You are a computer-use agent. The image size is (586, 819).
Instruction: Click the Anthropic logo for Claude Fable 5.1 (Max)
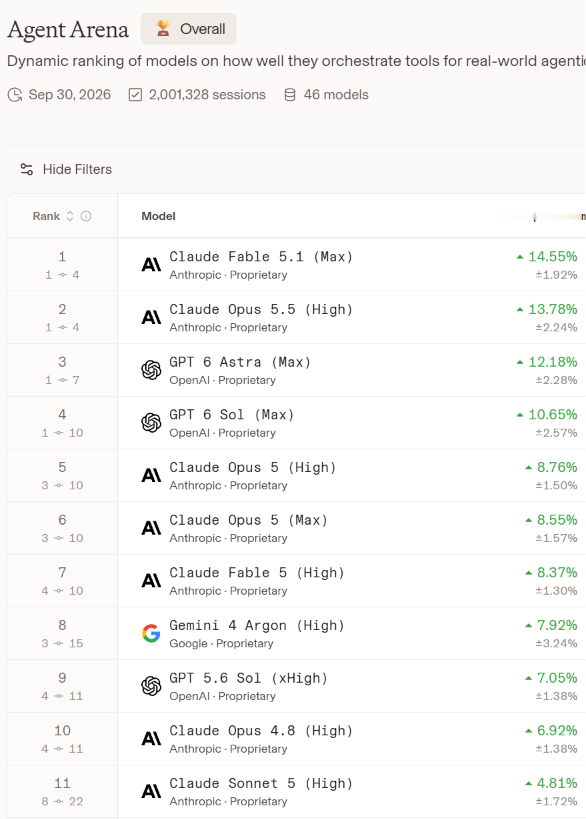coord(151,265)
